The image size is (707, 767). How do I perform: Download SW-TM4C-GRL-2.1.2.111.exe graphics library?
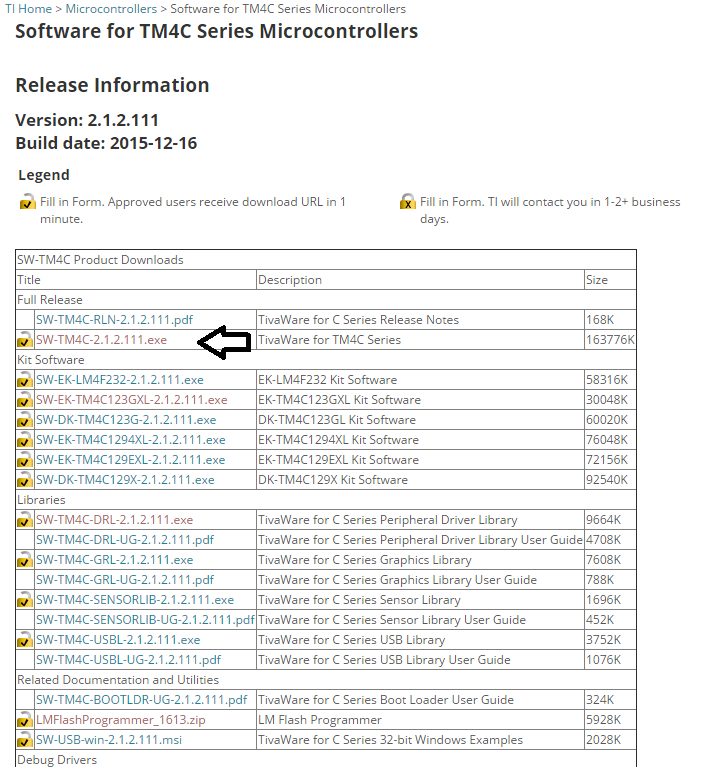[114, 560]
